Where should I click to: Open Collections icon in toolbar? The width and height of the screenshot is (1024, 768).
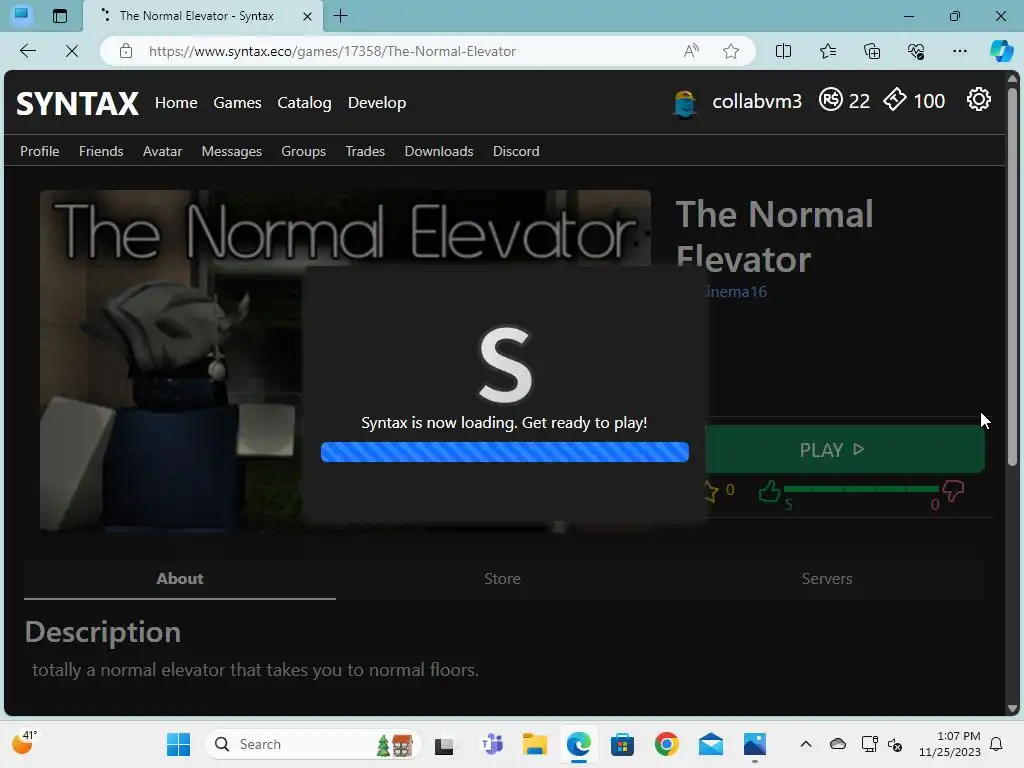tap(872, 51)
